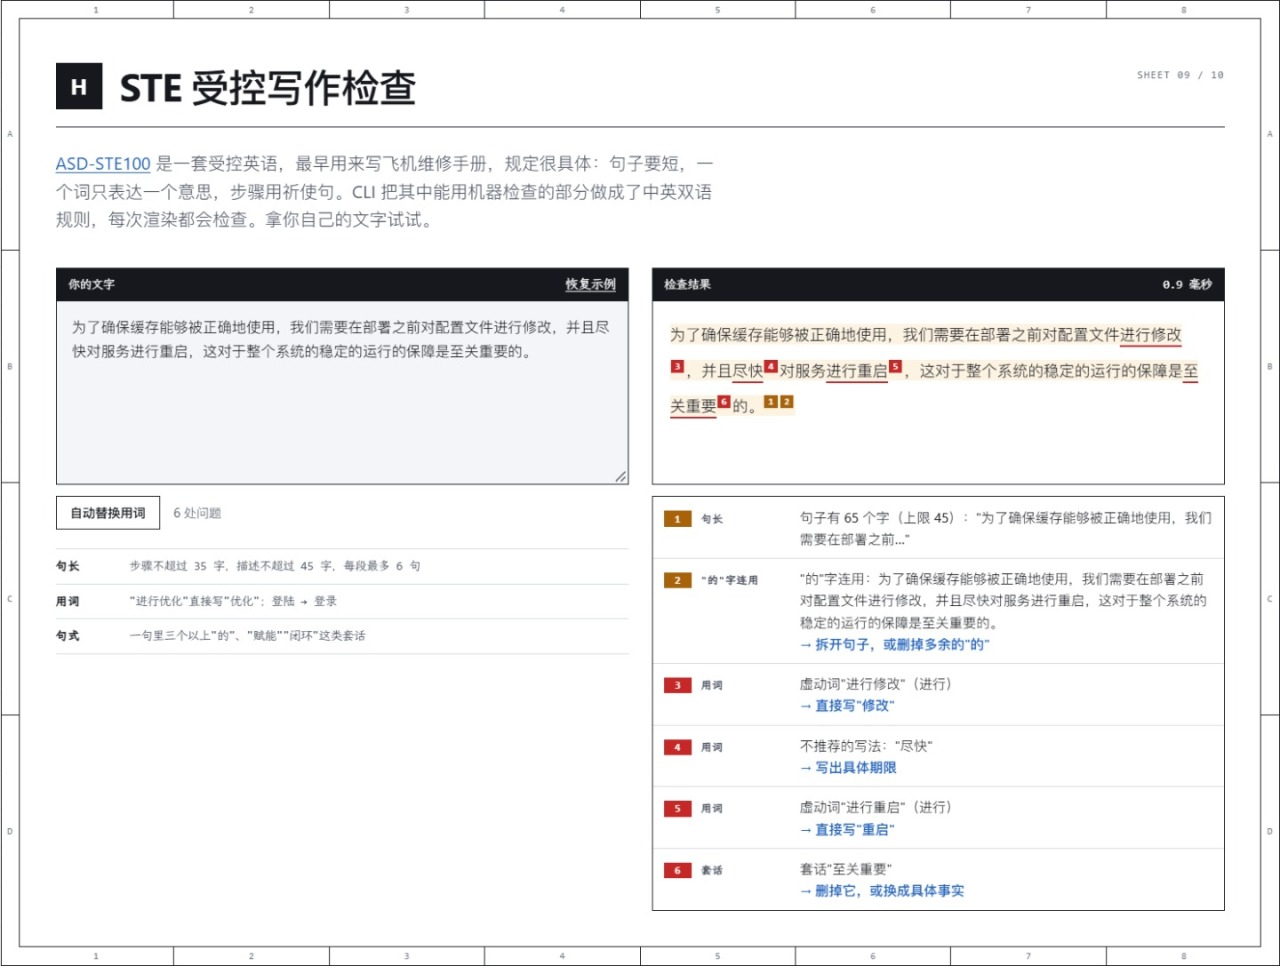This screenshot has height=966, width=1280.
Task: Click red badge 6 in 套话 issue row
Action: click(x=677, y=870)
